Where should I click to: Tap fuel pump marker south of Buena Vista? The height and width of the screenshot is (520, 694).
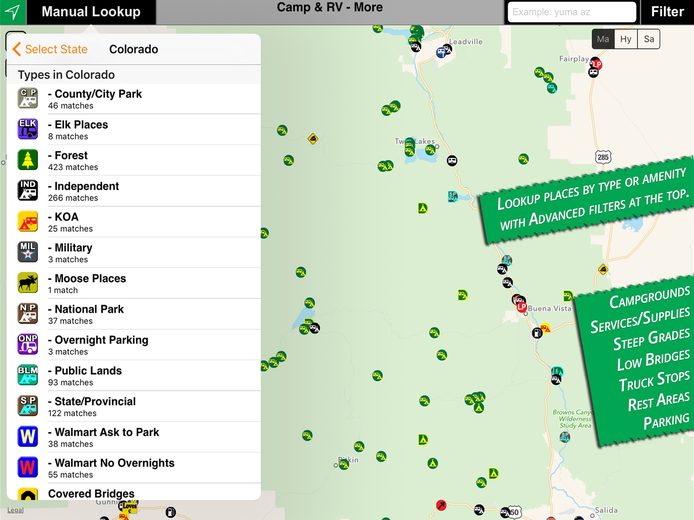(x=537, y=332)
